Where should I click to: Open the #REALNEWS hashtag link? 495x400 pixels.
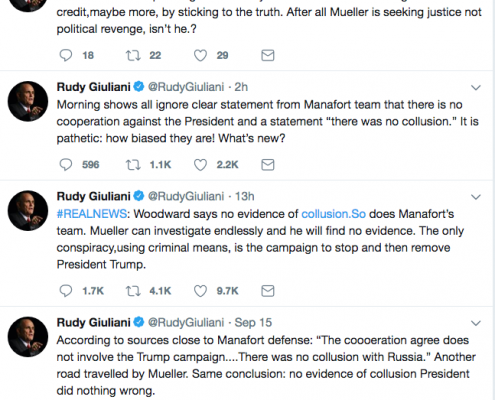[x=92, y=214]
